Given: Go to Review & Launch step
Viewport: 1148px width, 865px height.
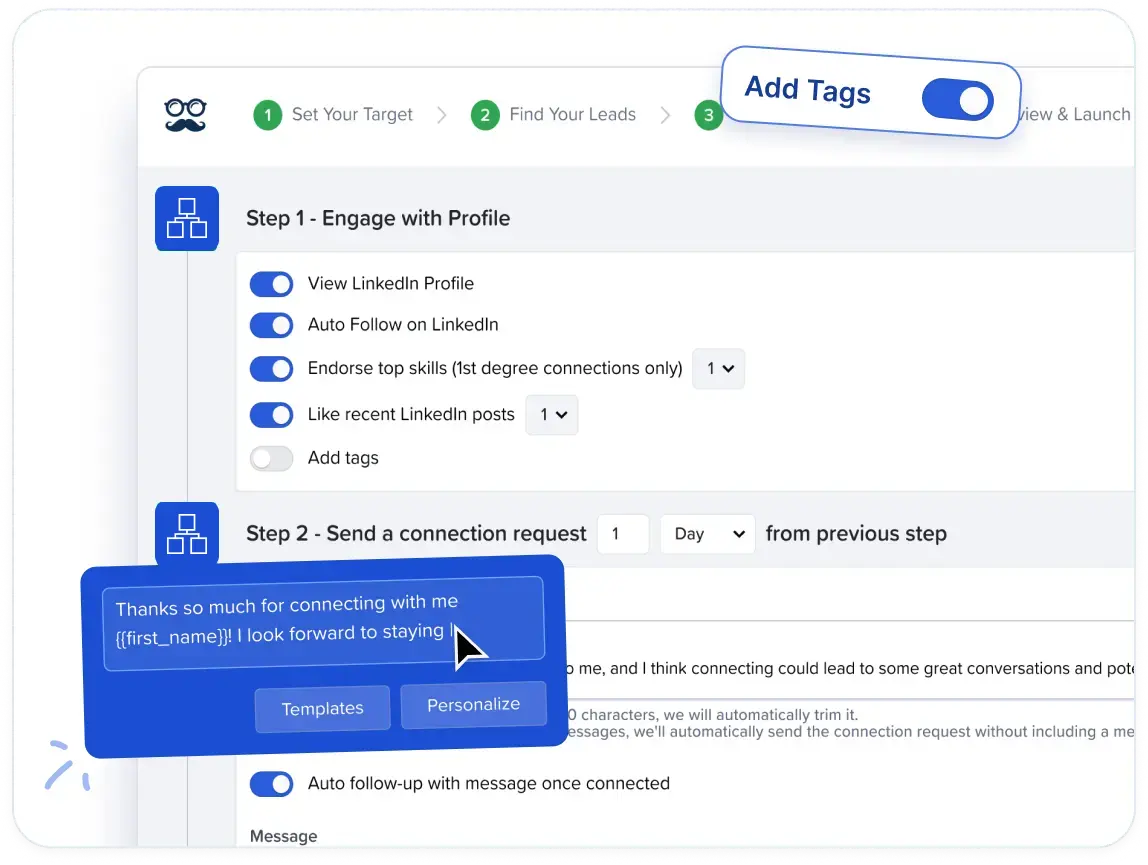Looking at the screenshot, I should tap(1076, 114).
